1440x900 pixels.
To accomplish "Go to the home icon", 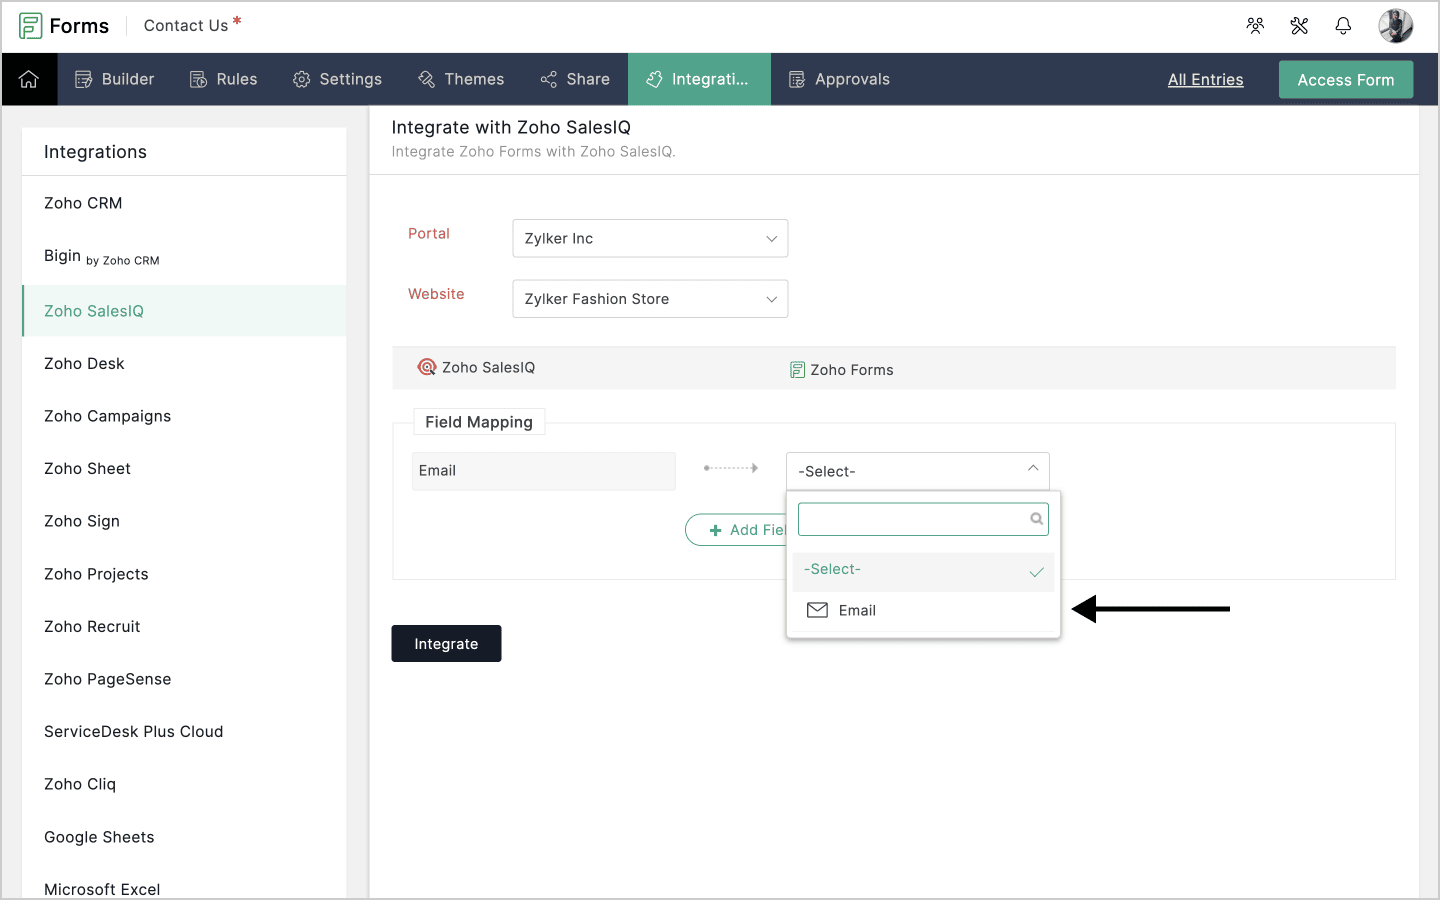I will pyautogui.click(x=29, y=79).
